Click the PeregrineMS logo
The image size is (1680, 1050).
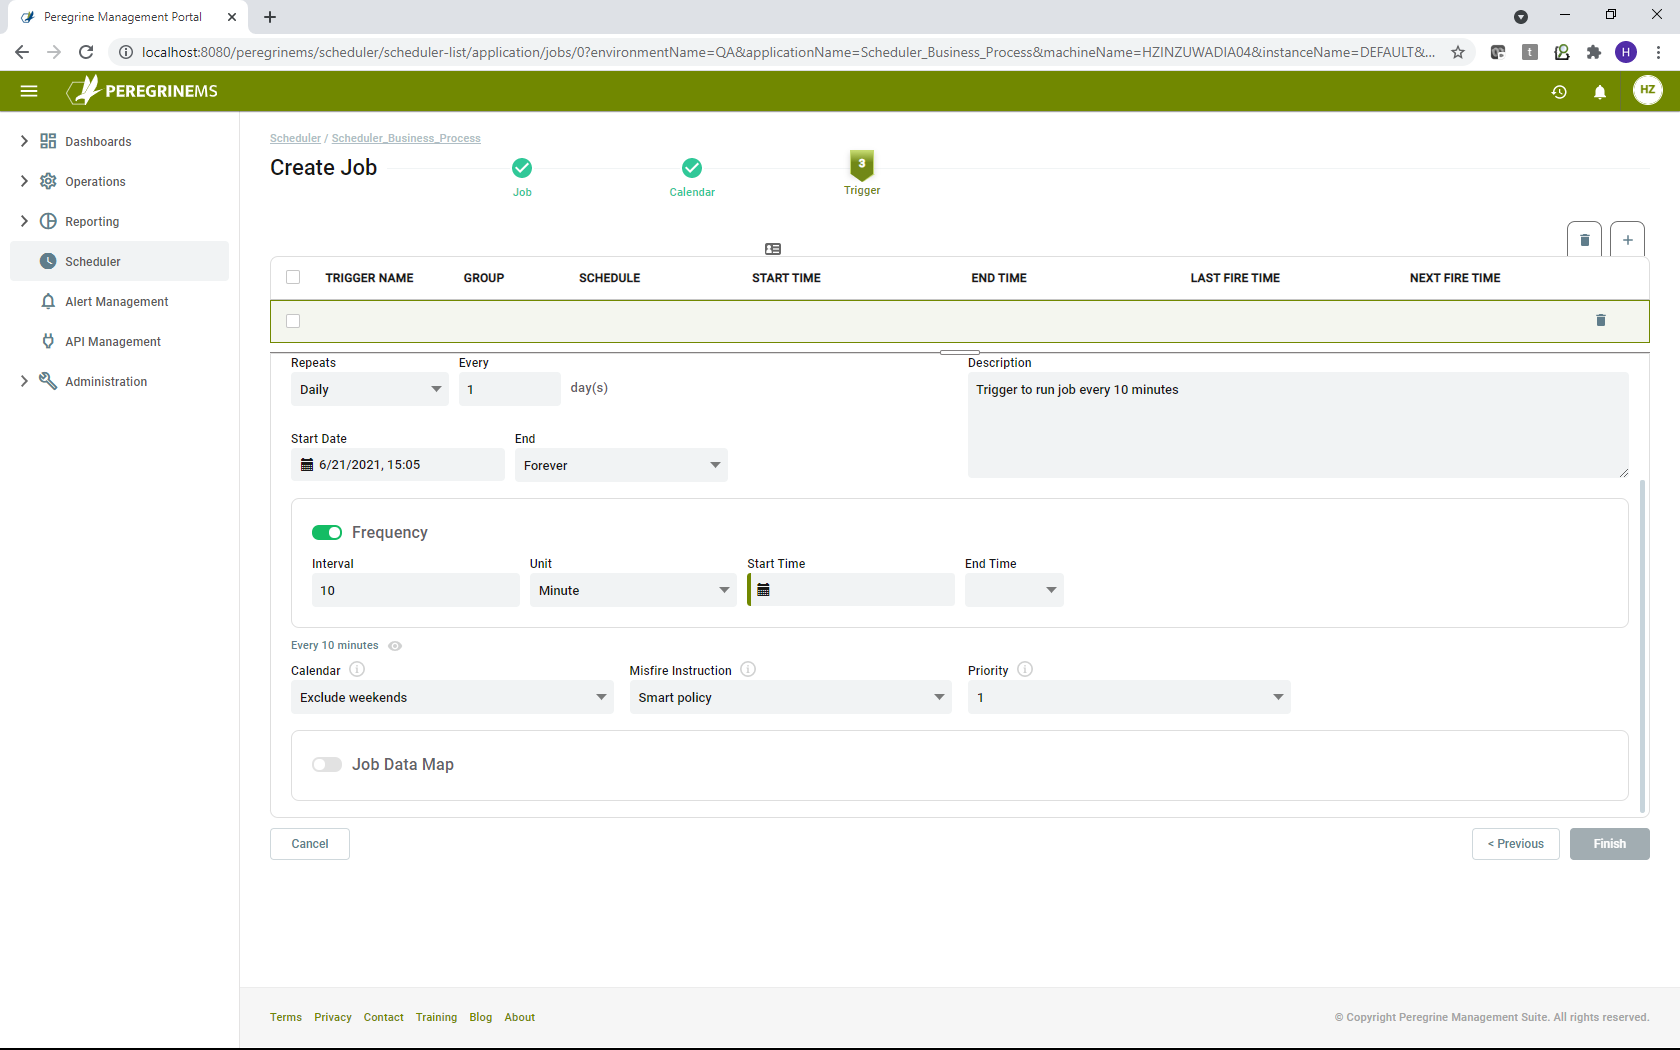coord(142,91)
